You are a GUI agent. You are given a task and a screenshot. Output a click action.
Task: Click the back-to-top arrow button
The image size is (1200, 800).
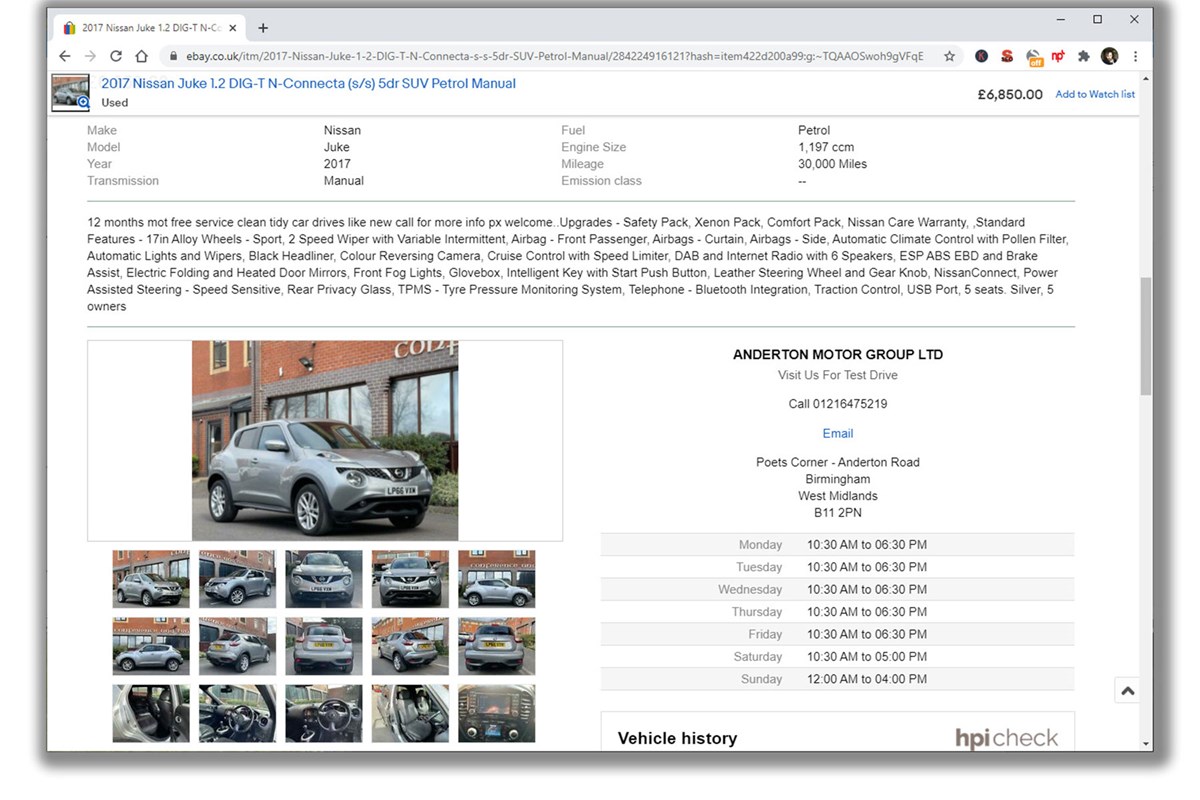(x=1127, y=690)
